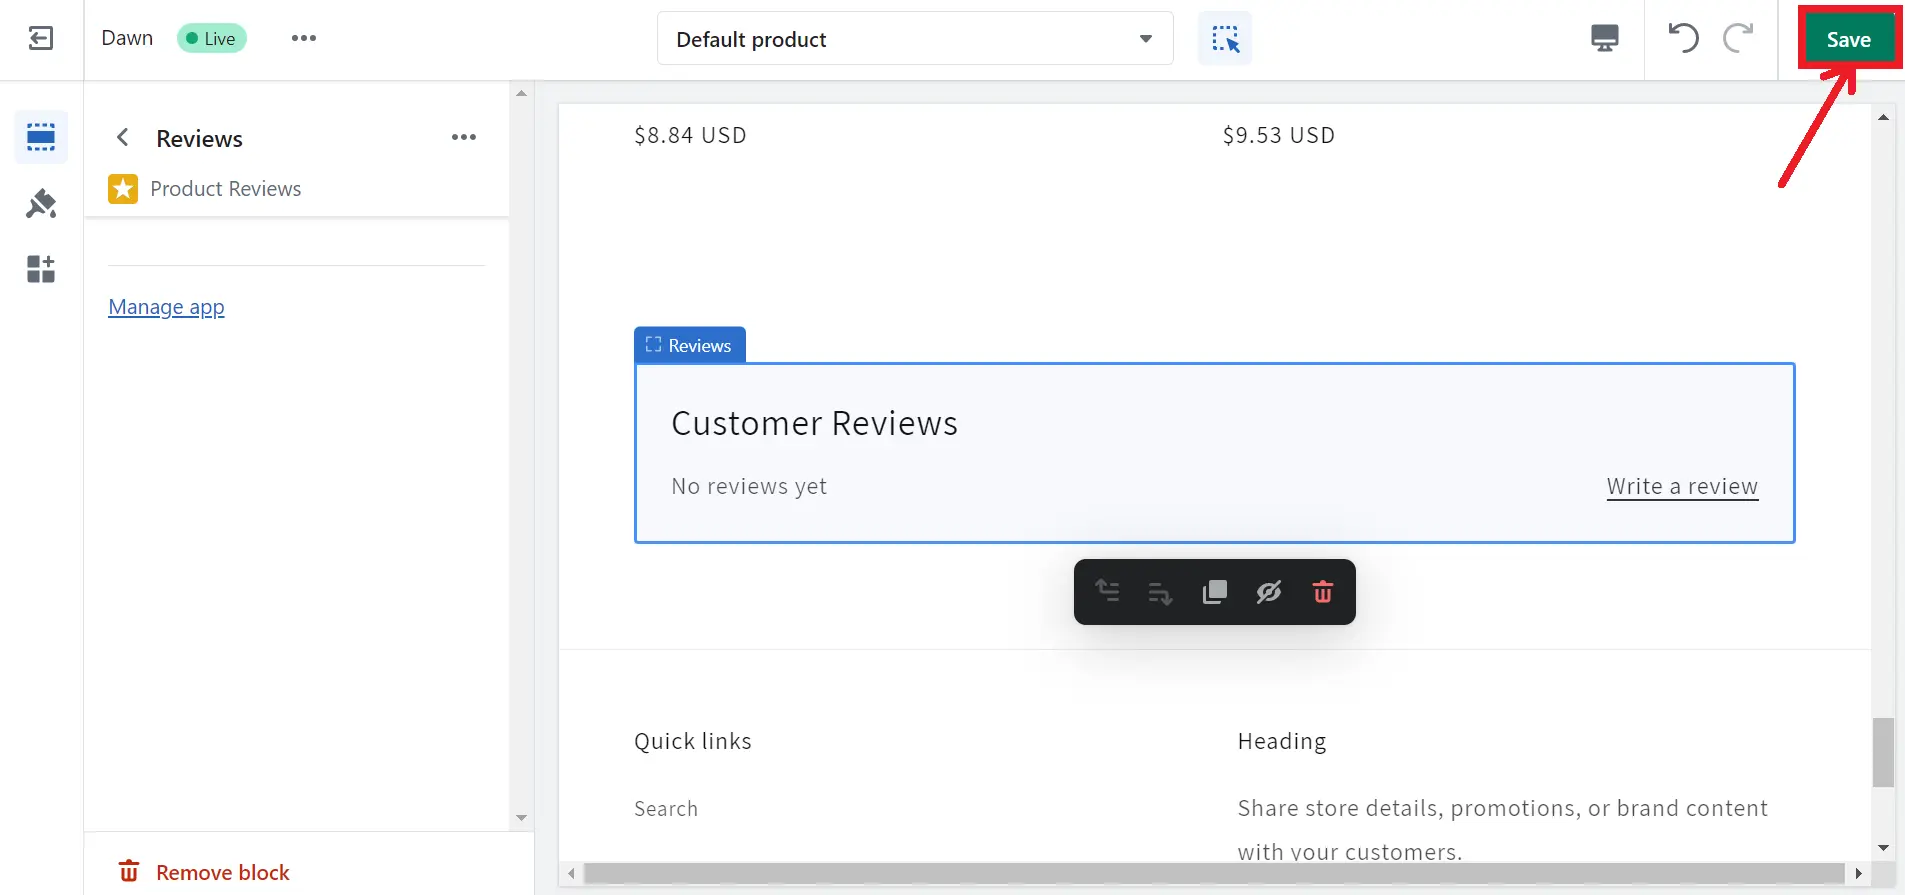Click the preview scrollbar up arrow
This screenshot has width=1905, height=895.
[x=1883, y=117]
